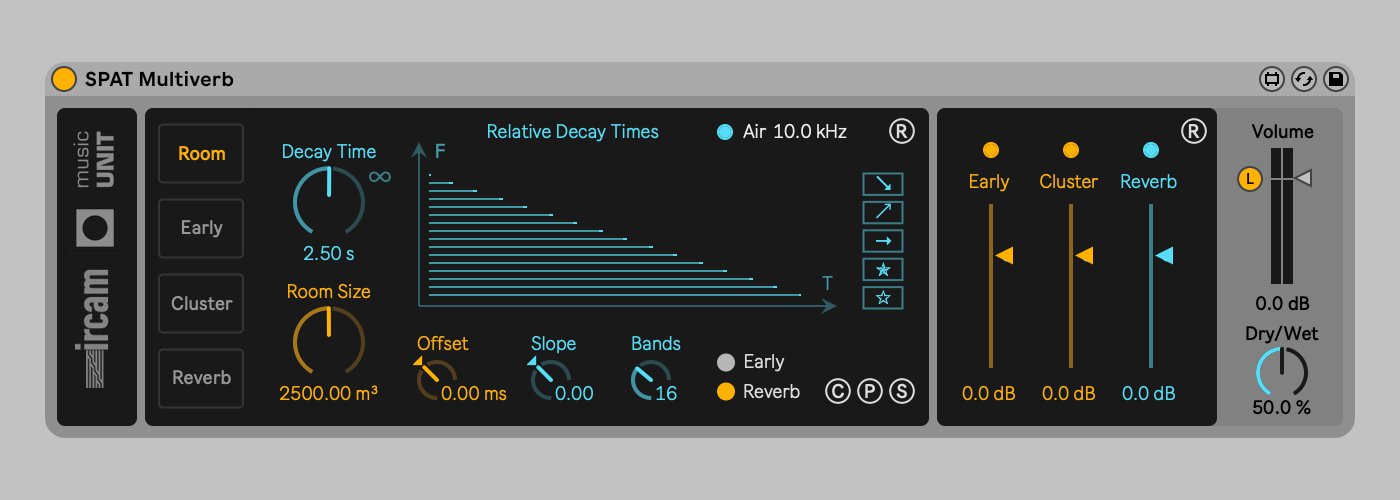The width and height of the screenshot is (1400, 500).
Task: Click the Dry/Wet knob
Action: tap(1282, 373)
